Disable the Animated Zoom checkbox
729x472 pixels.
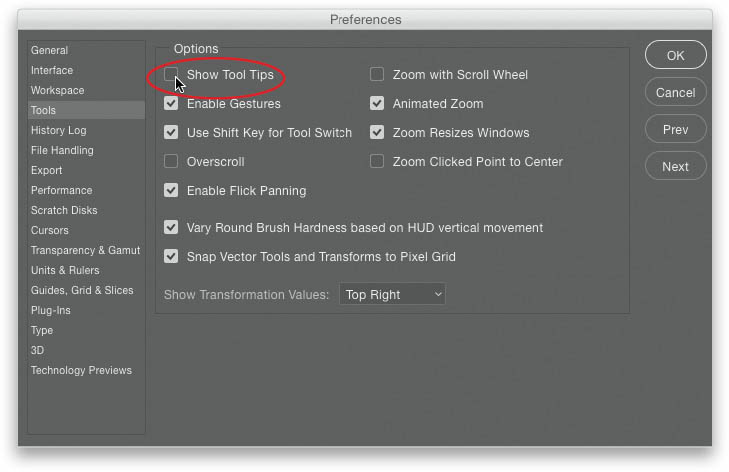[377, 104]
